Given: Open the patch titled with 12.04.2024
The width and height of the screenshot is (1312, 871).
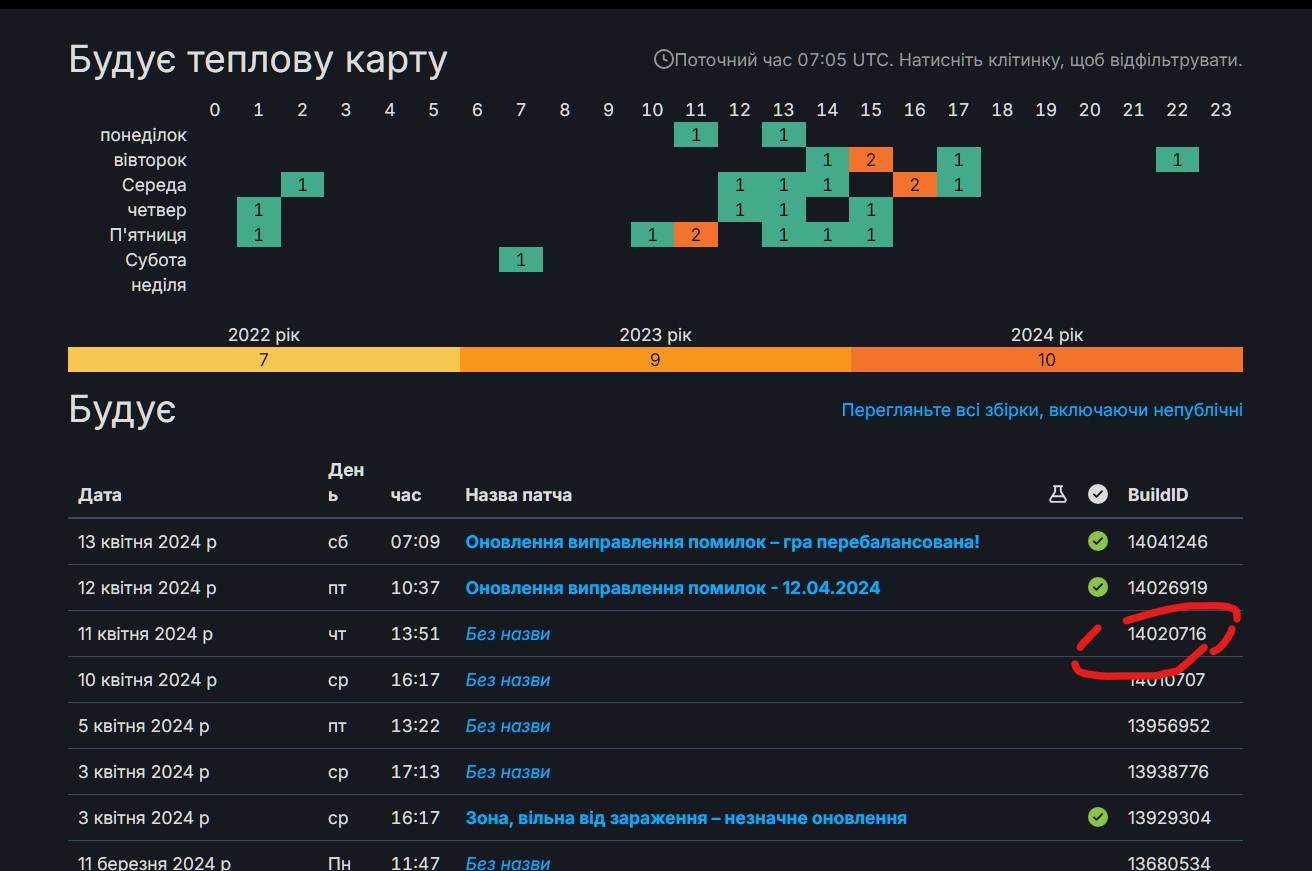Looking at the screenshot, I should click(x=672, y=588).
